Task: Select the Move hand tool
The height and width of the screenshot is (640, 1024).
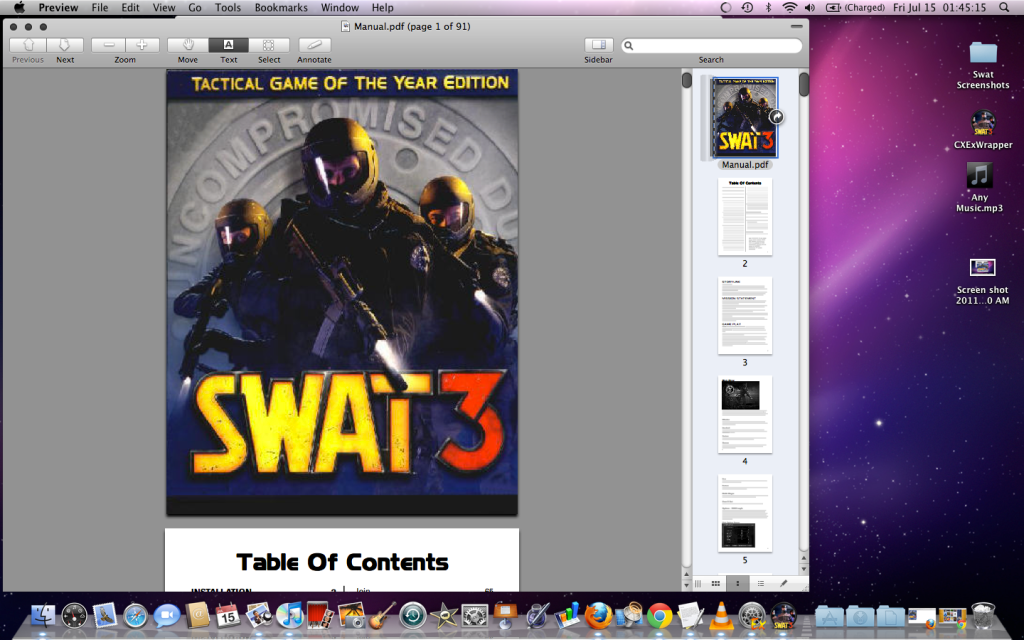Action: pyautogui.click(x=188, y=45)
